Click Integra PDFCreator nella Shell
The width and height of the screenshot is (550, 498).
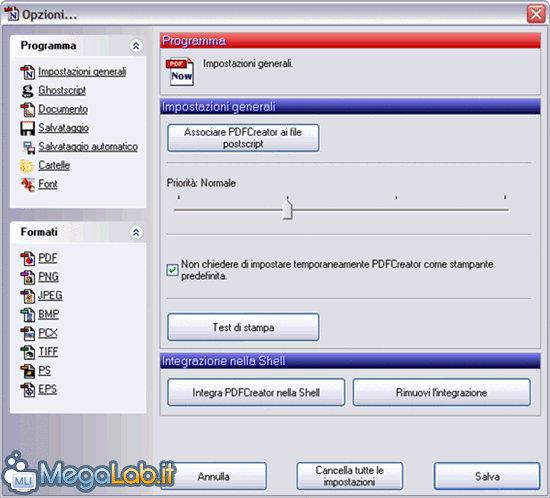point(256,392)
